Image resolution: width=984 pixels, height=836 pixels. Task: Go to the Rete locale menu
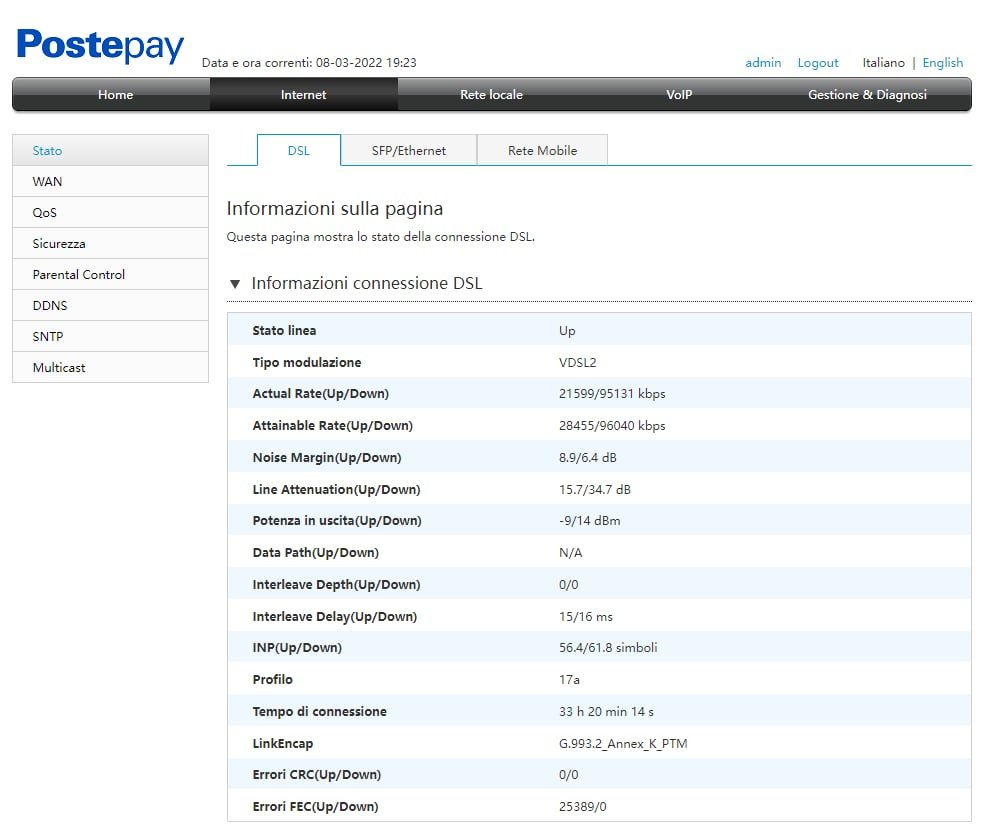point(491,95)
